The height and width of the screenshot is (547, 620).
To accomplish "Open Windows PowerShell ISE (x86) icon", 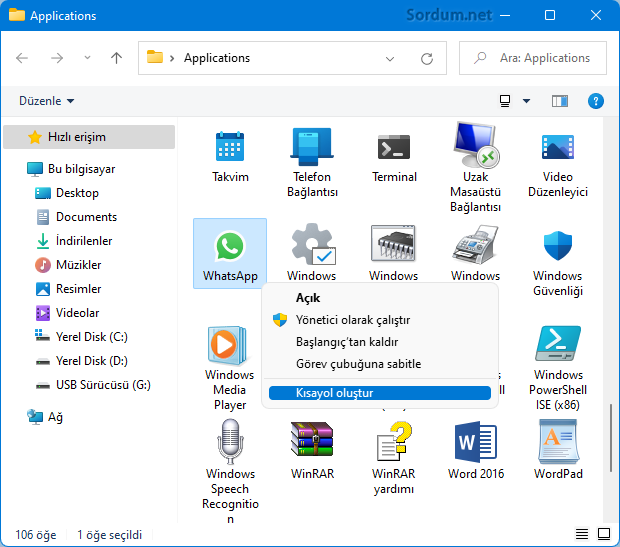I will click(x=558, y=343).
